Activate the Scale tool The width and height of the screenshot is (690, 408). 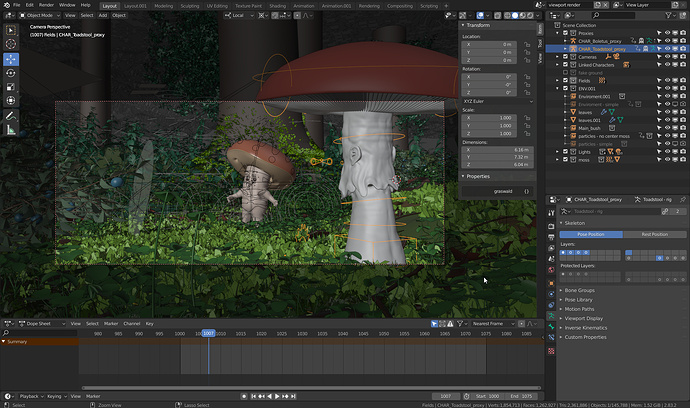(x=11, y=87)
